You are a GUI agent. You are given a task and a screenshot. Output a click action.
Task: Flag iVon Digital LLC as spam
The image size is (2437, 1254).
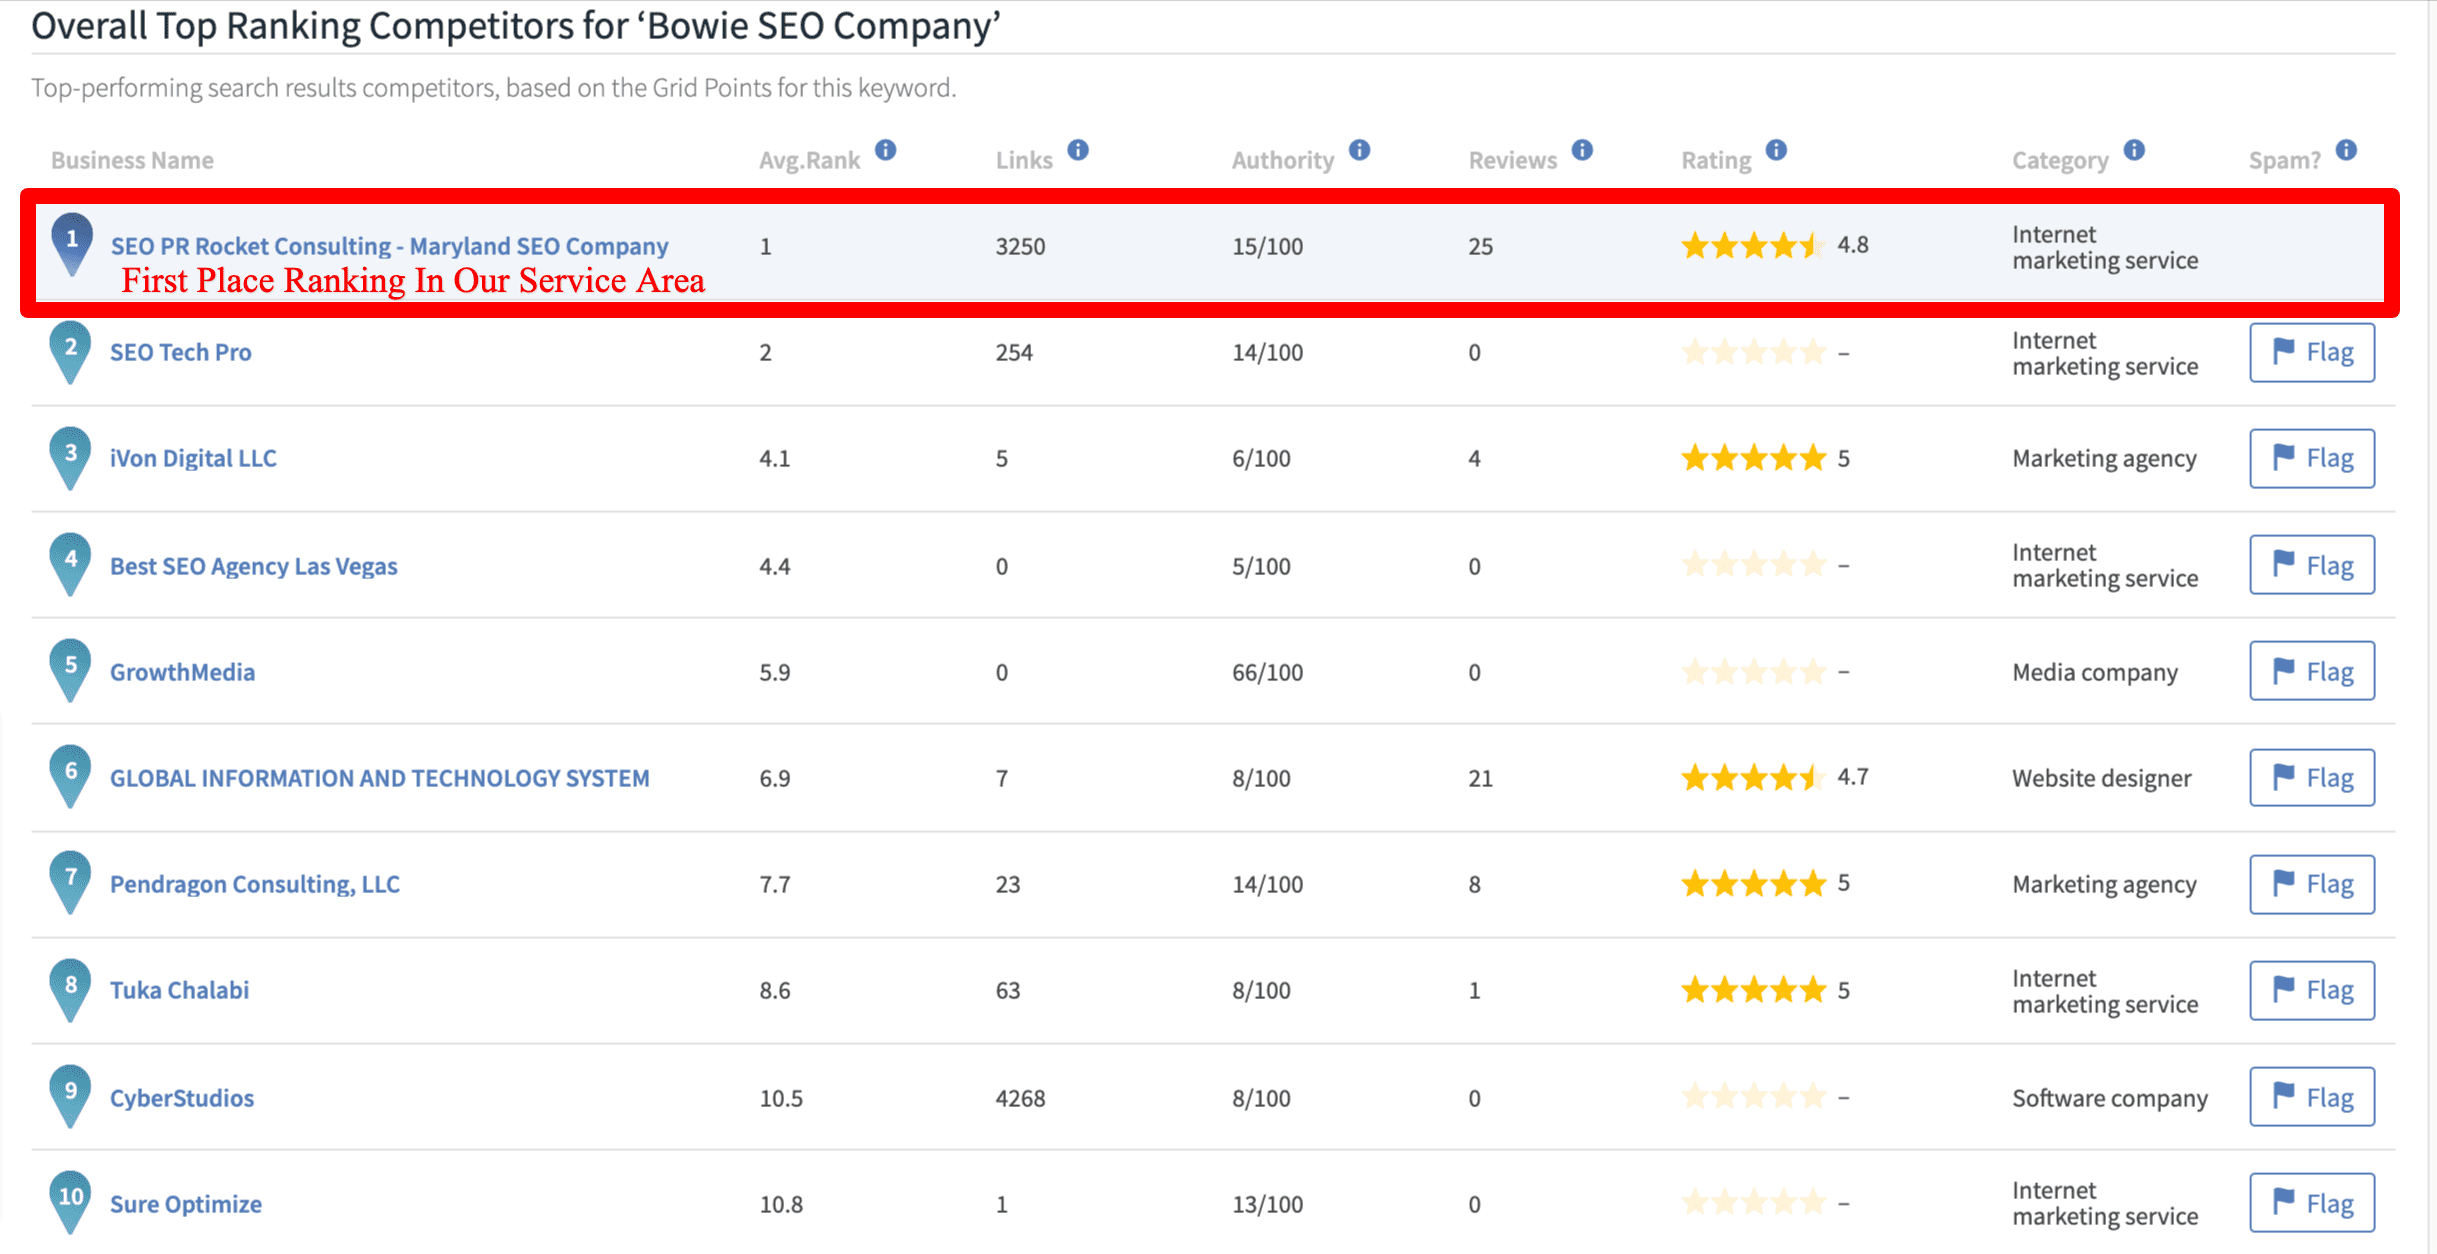click(2312, 458)
